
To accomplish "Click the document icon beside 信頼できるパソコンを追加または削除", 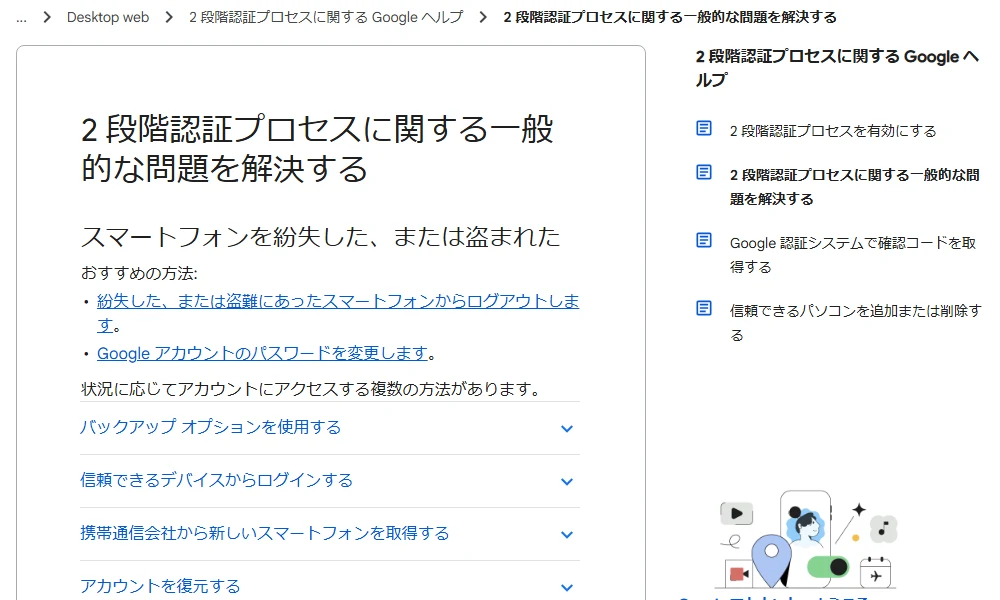I will point(703,309).
